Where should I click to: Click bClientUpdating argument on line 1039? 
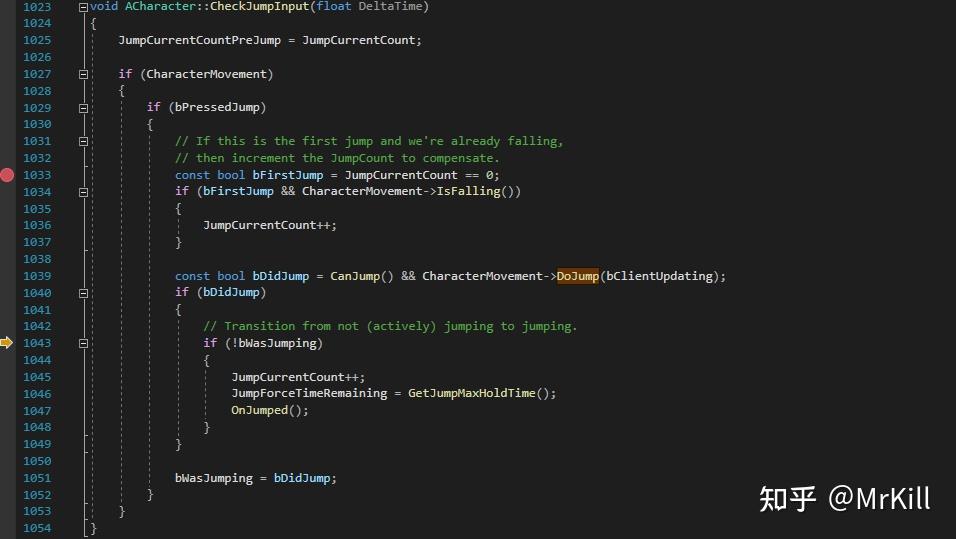click(660, 276)
